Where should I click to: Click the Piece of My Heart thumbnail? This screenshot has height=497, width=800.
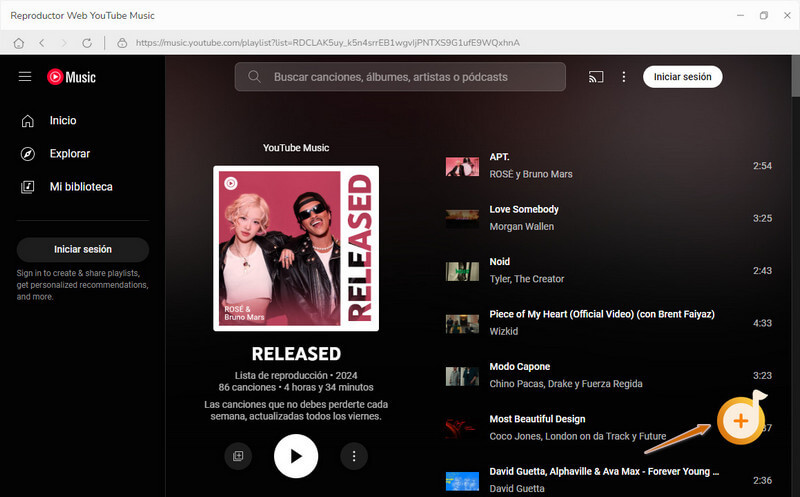[x=462, y=324]
